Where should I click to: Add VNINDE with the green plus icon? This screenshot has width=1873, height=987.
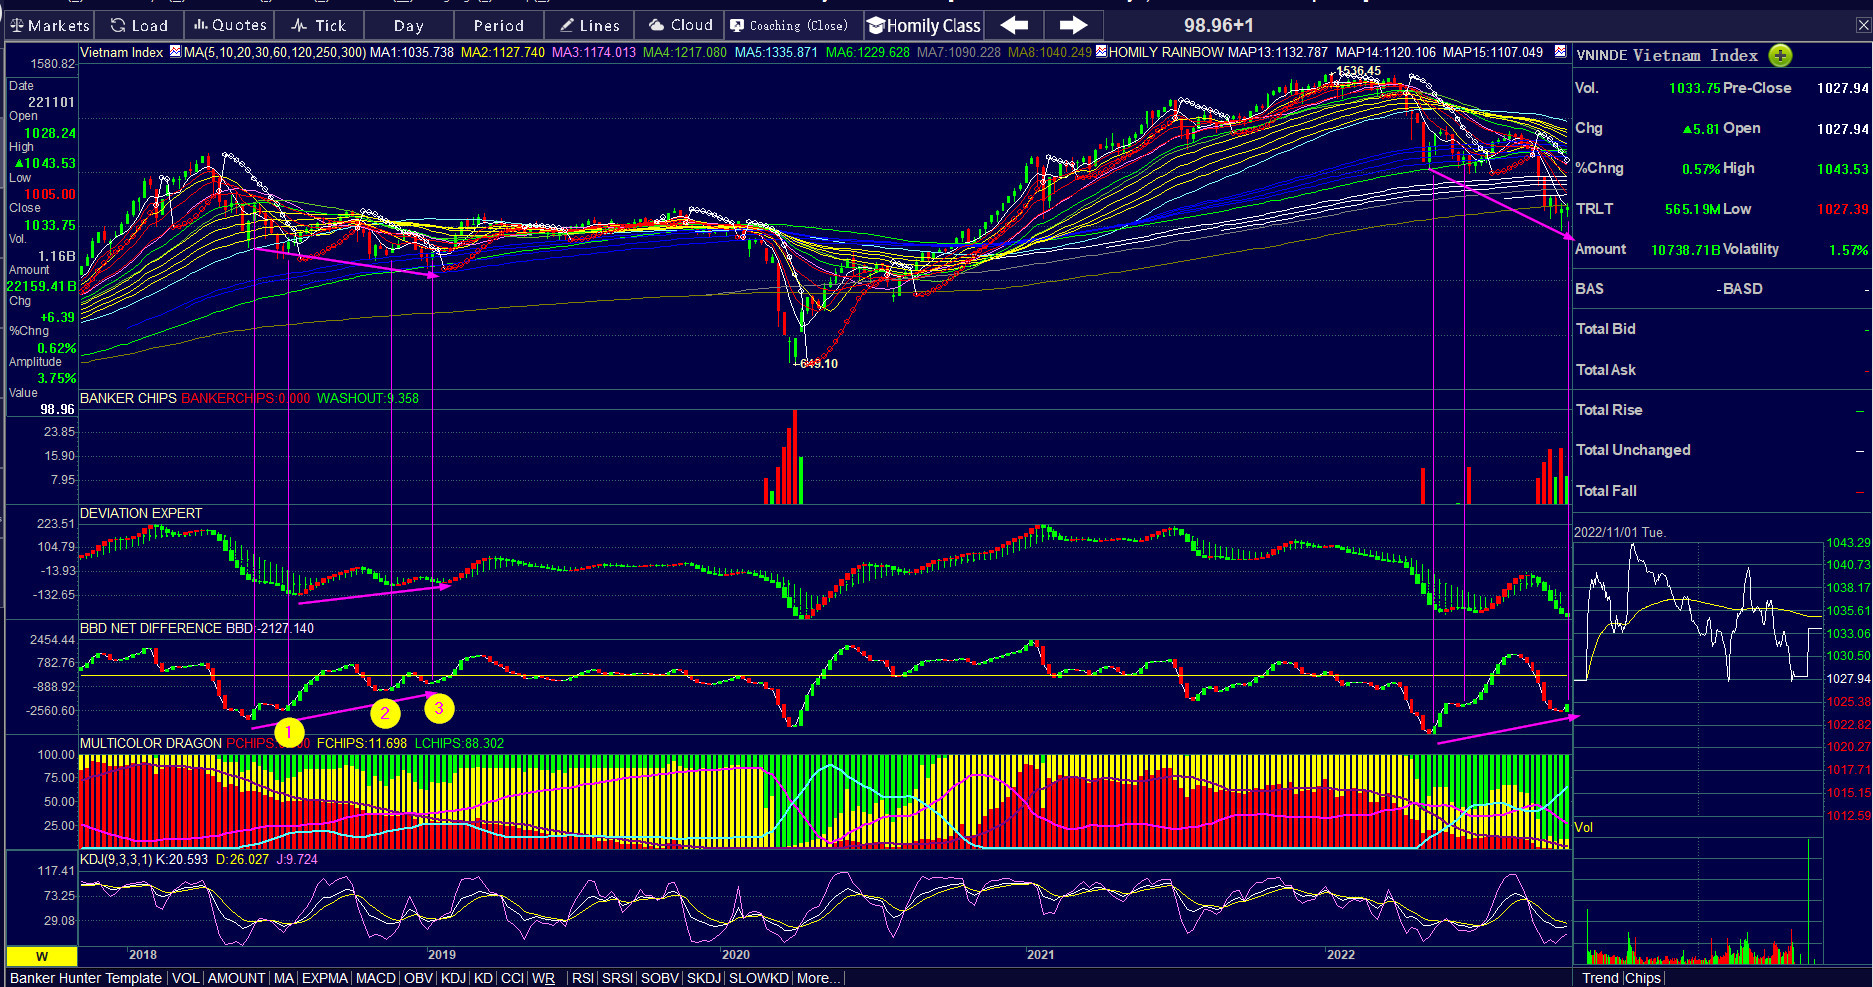1780,55
